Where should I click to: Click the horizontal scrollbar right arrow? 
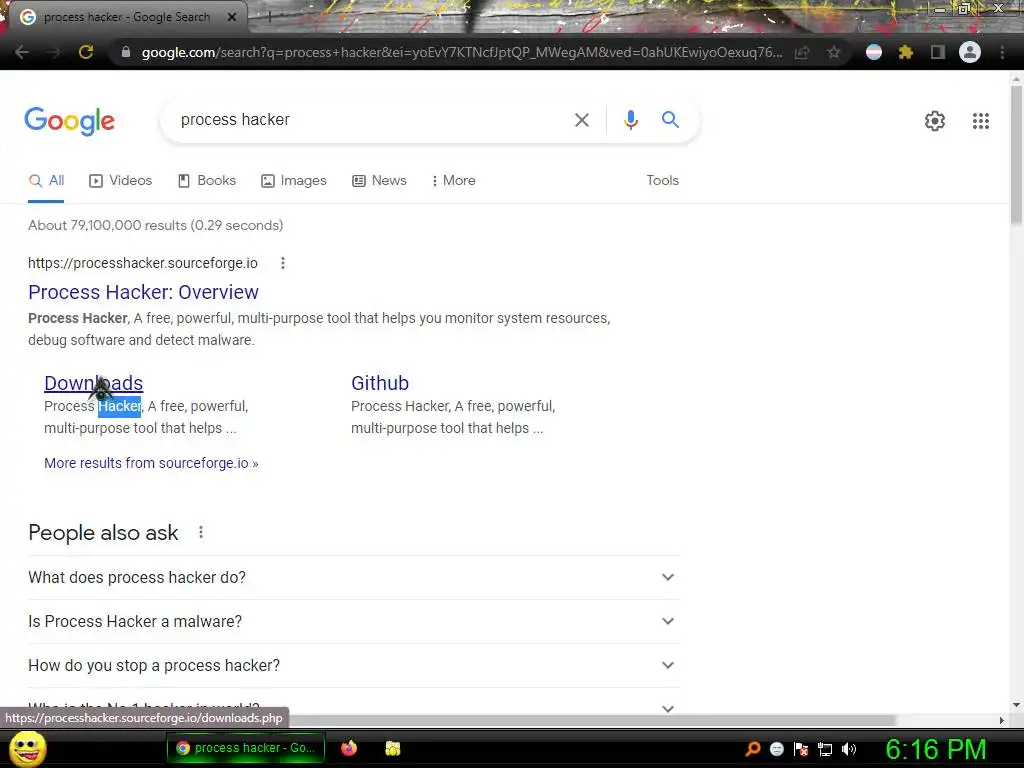tap(1002, 720)
